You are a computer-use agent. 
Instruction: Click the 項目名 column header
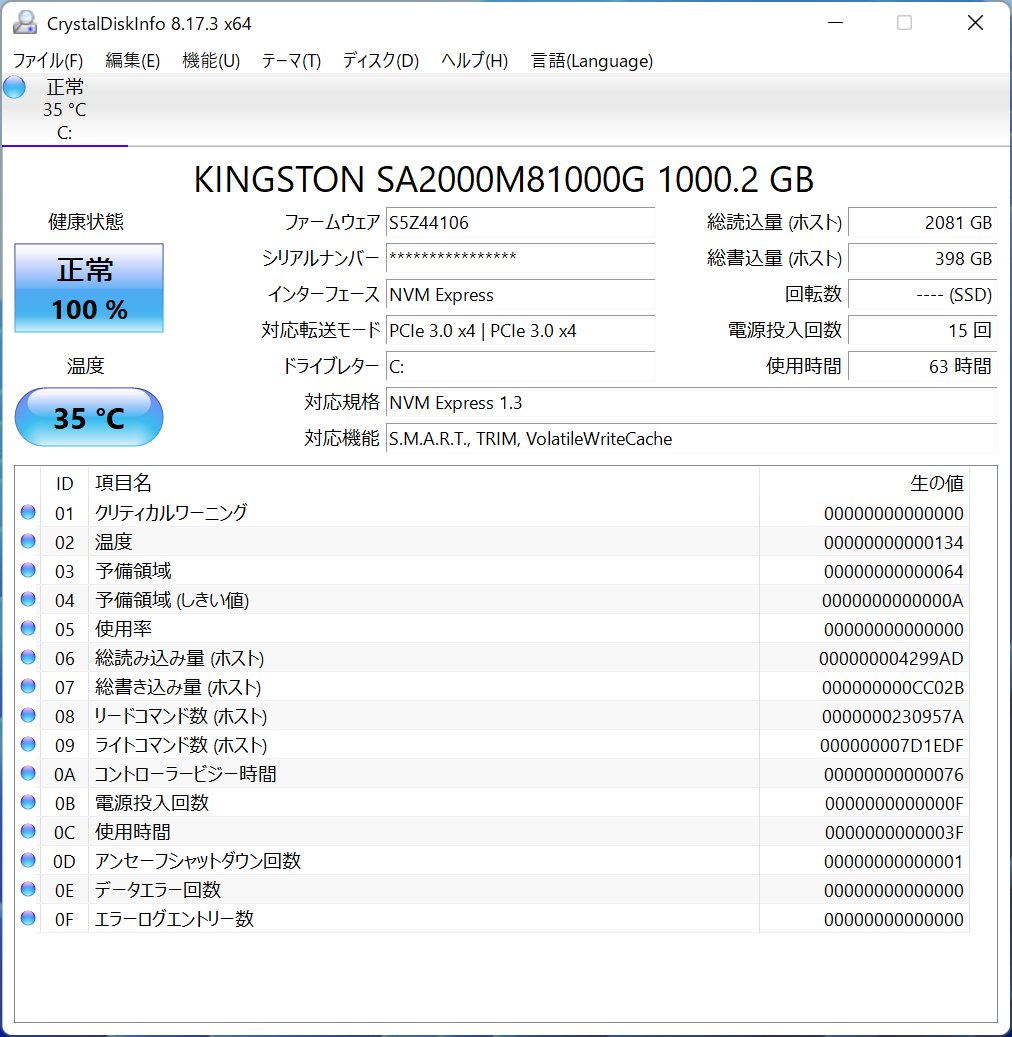point(123,484)
